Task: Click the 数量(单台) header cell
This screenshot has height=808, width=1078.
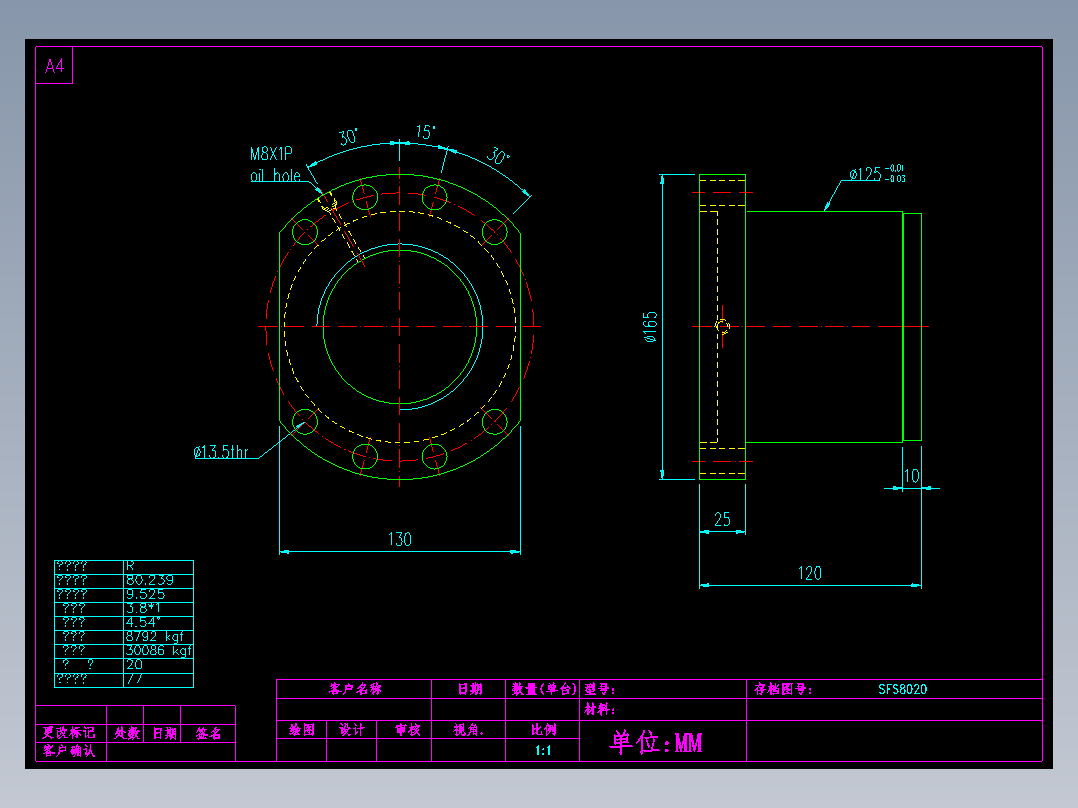Action: 543,689
